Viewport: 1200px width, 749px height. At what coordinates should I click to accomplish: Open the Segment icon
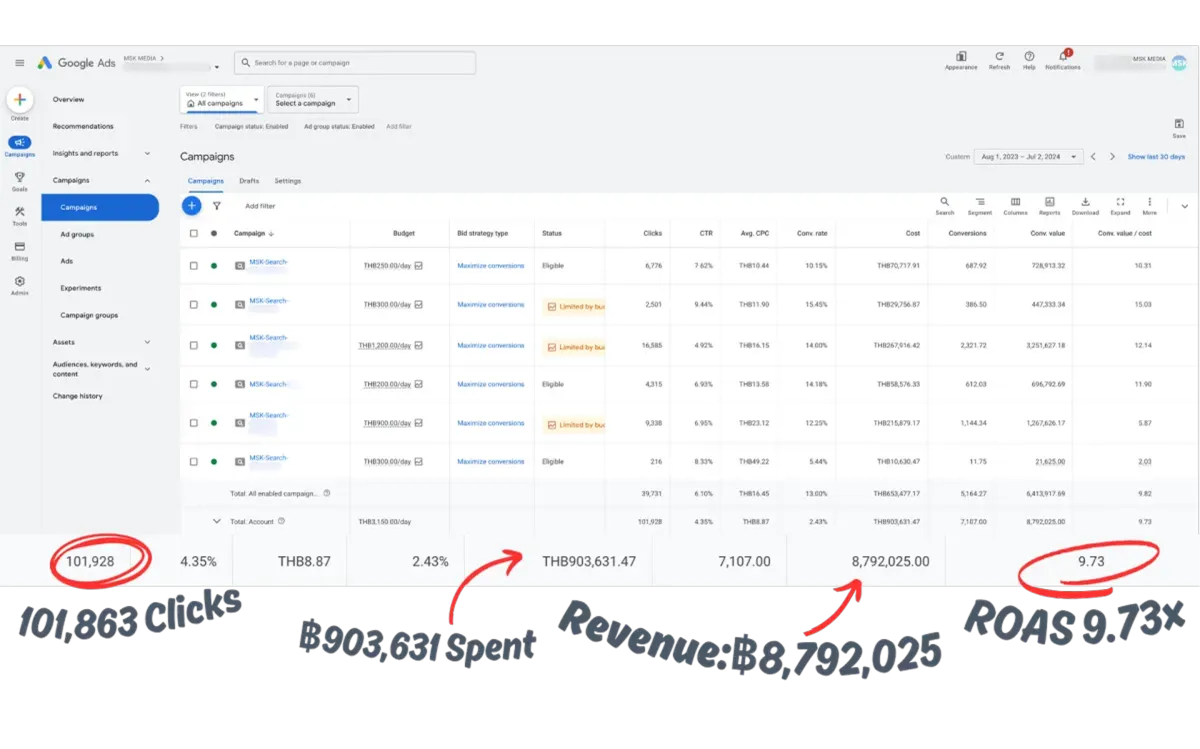point(980,202)
